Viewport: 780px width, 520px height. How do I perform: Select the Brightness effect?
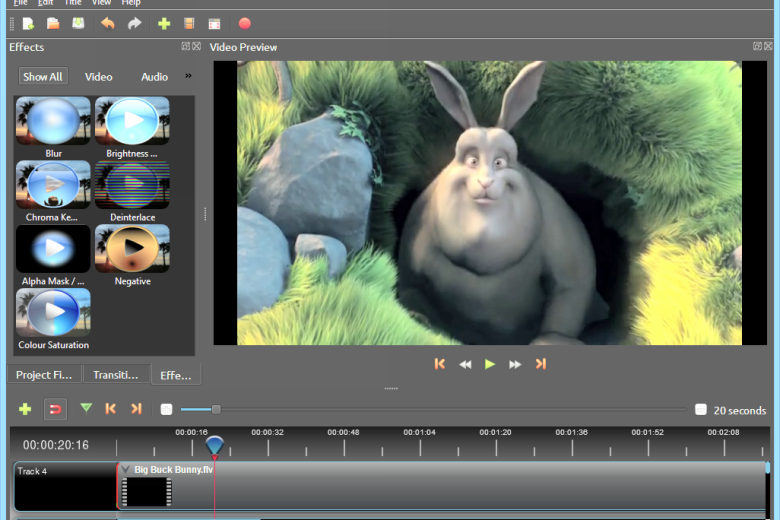point(132,127)
